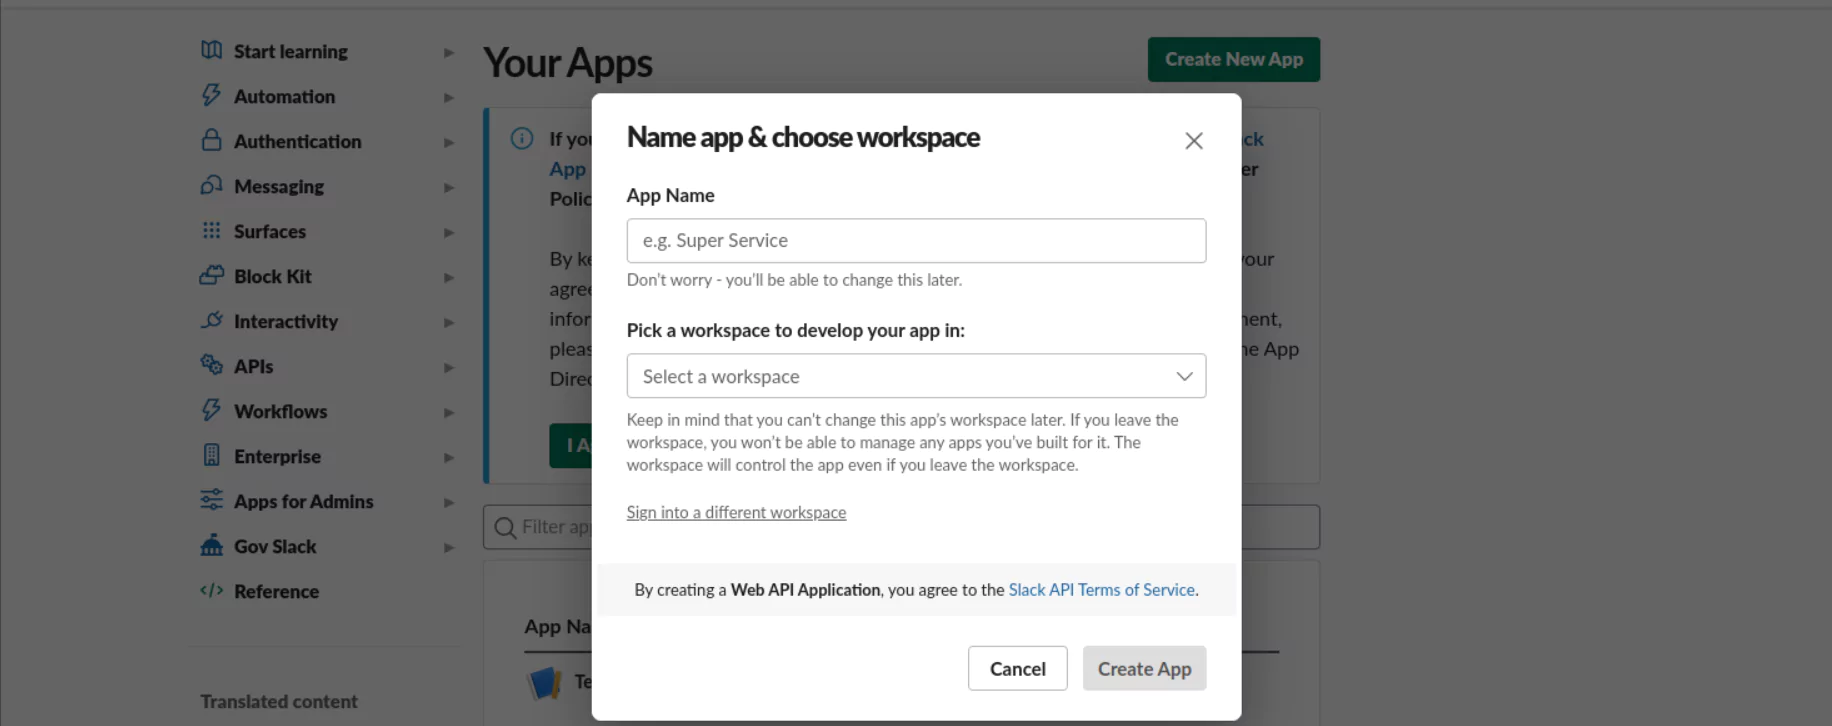Expand the Start learning section arrow

point(448,52)
